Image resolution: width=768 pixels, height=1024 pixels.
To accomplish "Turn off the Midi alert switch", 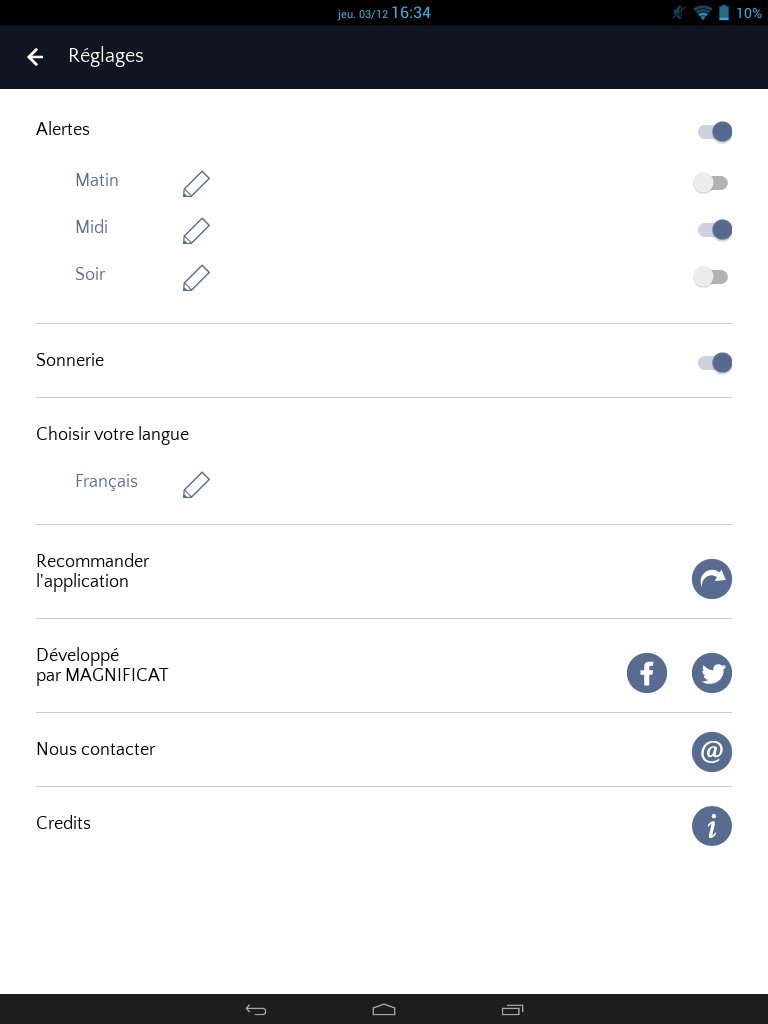I will (715, 230).
